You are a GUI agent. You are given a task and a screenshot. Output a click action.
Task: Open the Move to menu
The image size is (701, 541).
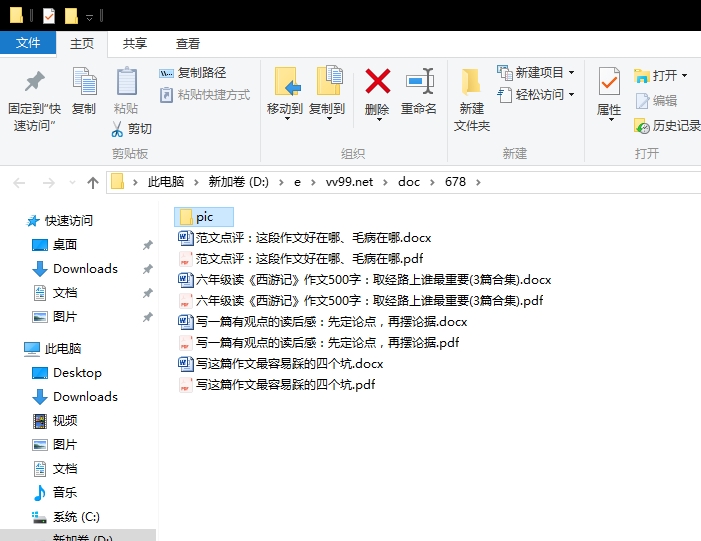285,94
